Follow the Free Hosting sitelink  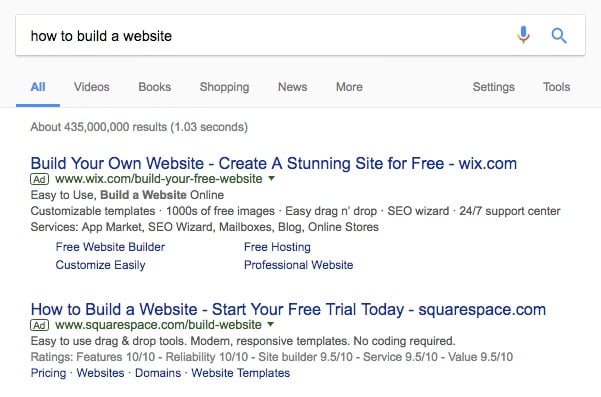coord(277,247)
